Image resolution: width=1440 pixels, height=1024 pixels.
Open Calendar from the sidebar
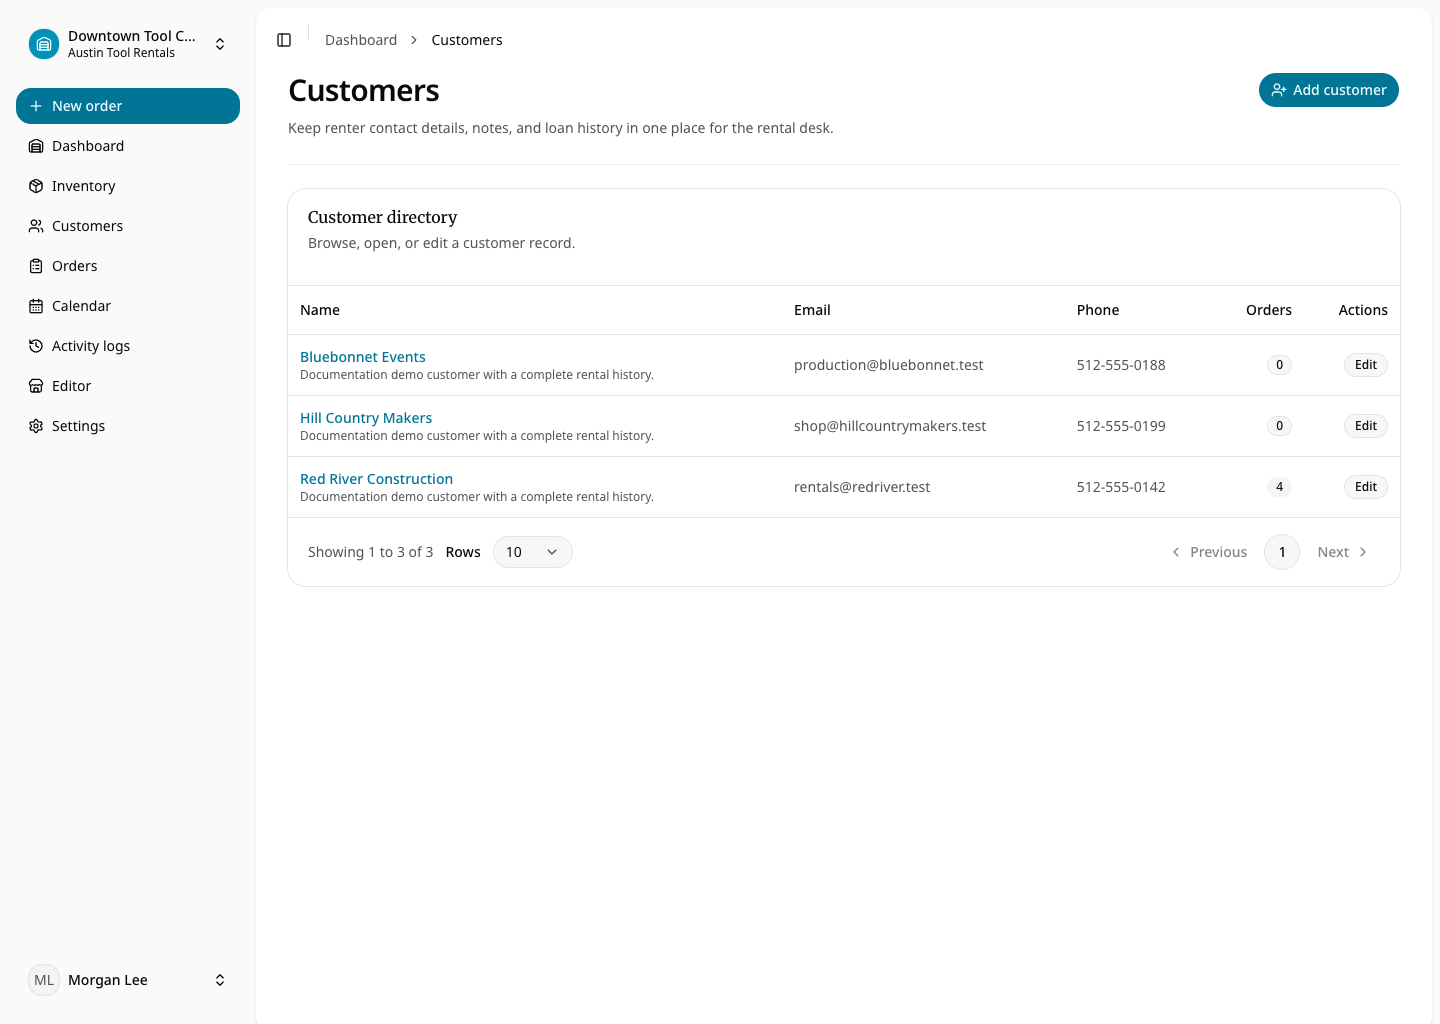[128, 306]
